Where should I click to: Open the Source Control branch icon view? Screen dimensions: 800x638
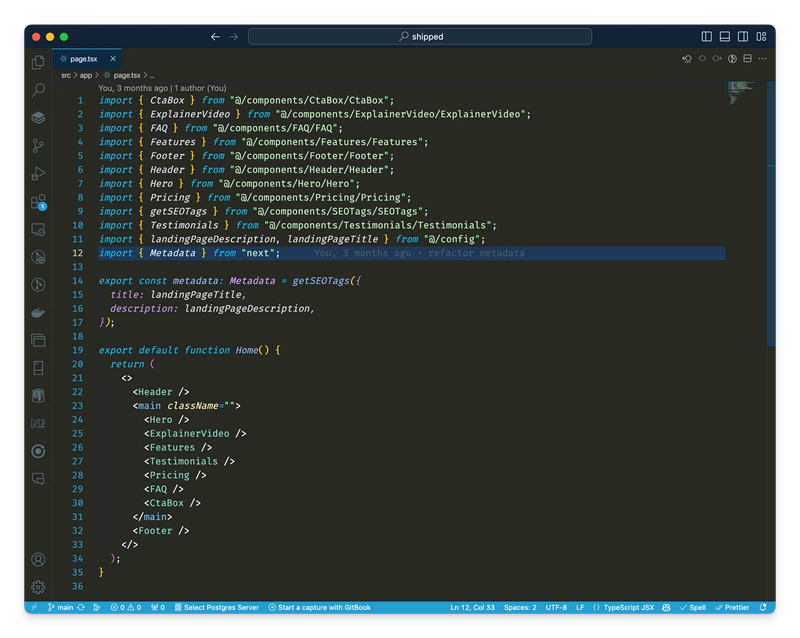[x=38, y=146]
